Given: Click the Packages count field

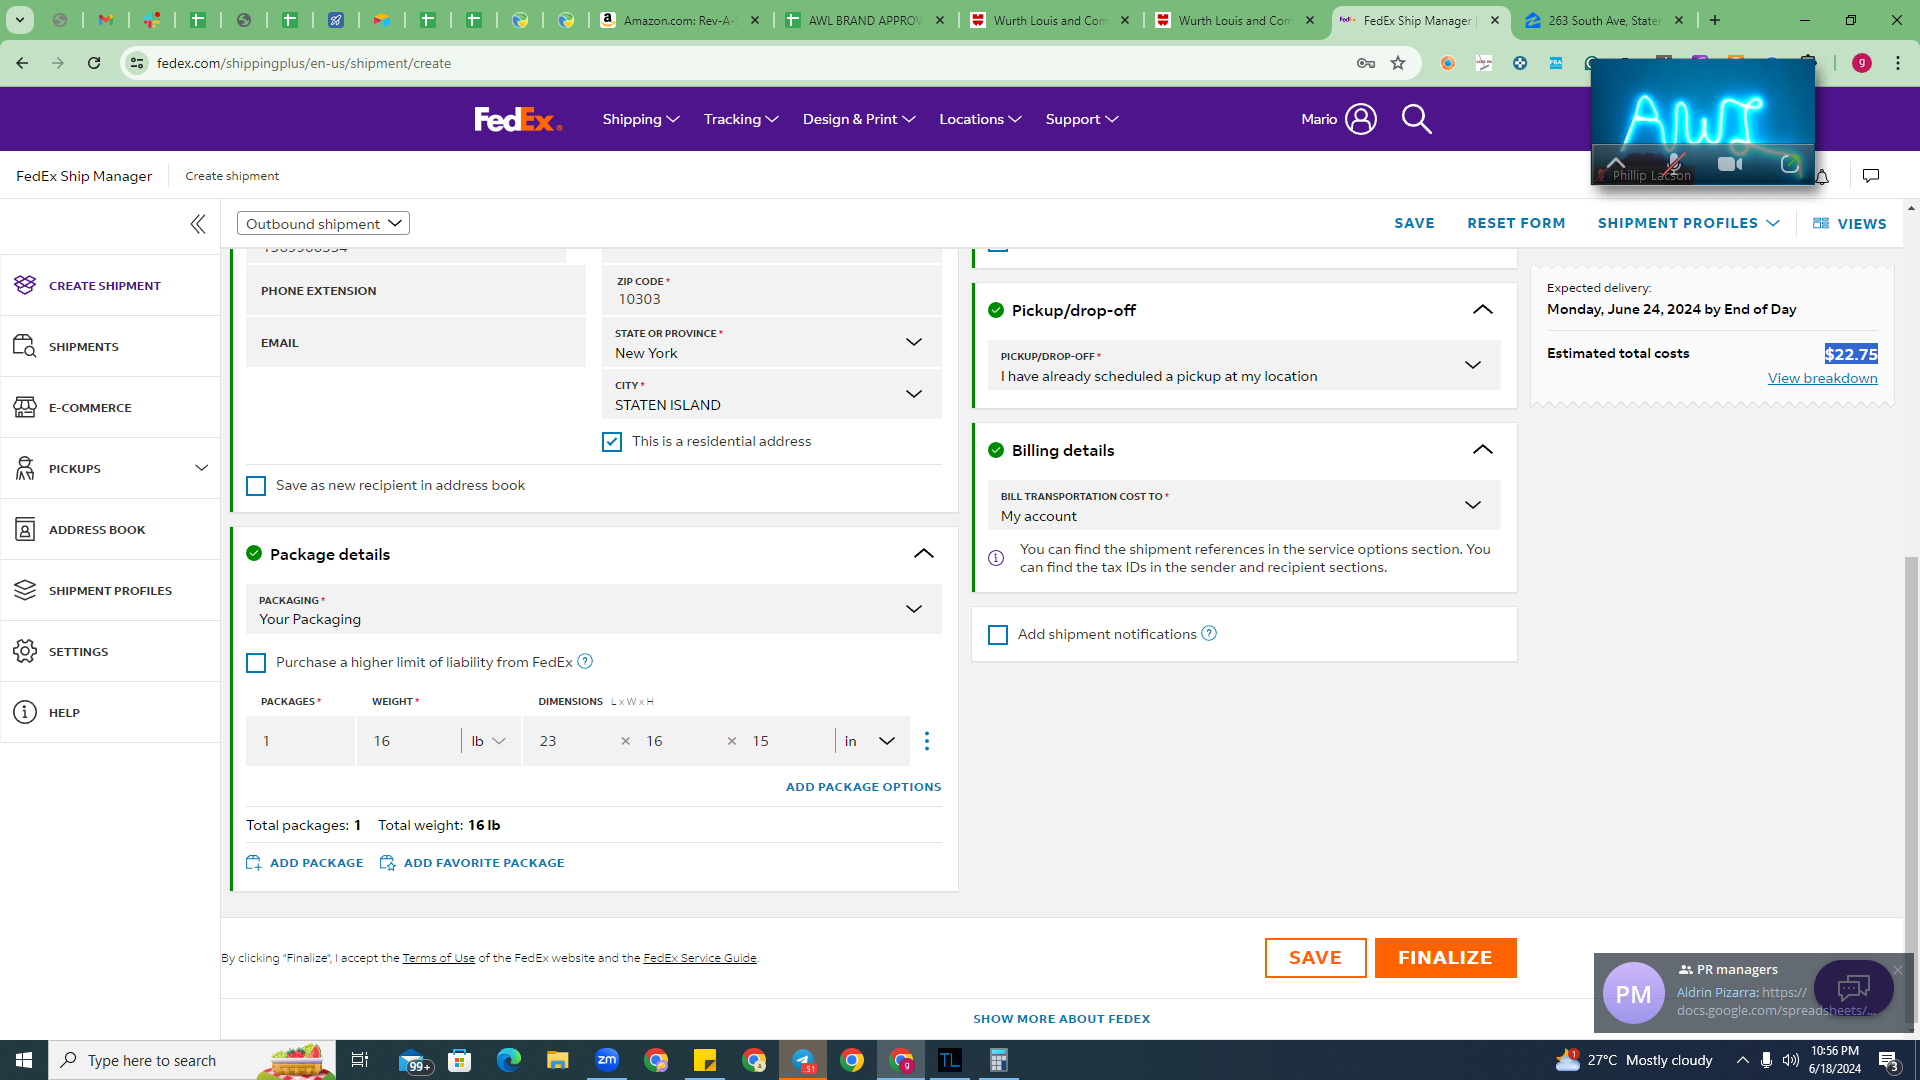Looking at the screenshot, I should pyautogui.click(x=300, y=741).
